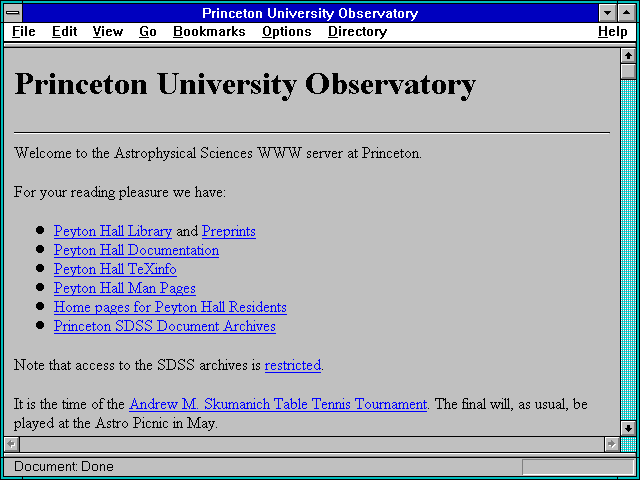Click the horizontal scrollbar right arrow
This screenshot has width=640, height=480.
pos(612,444)
